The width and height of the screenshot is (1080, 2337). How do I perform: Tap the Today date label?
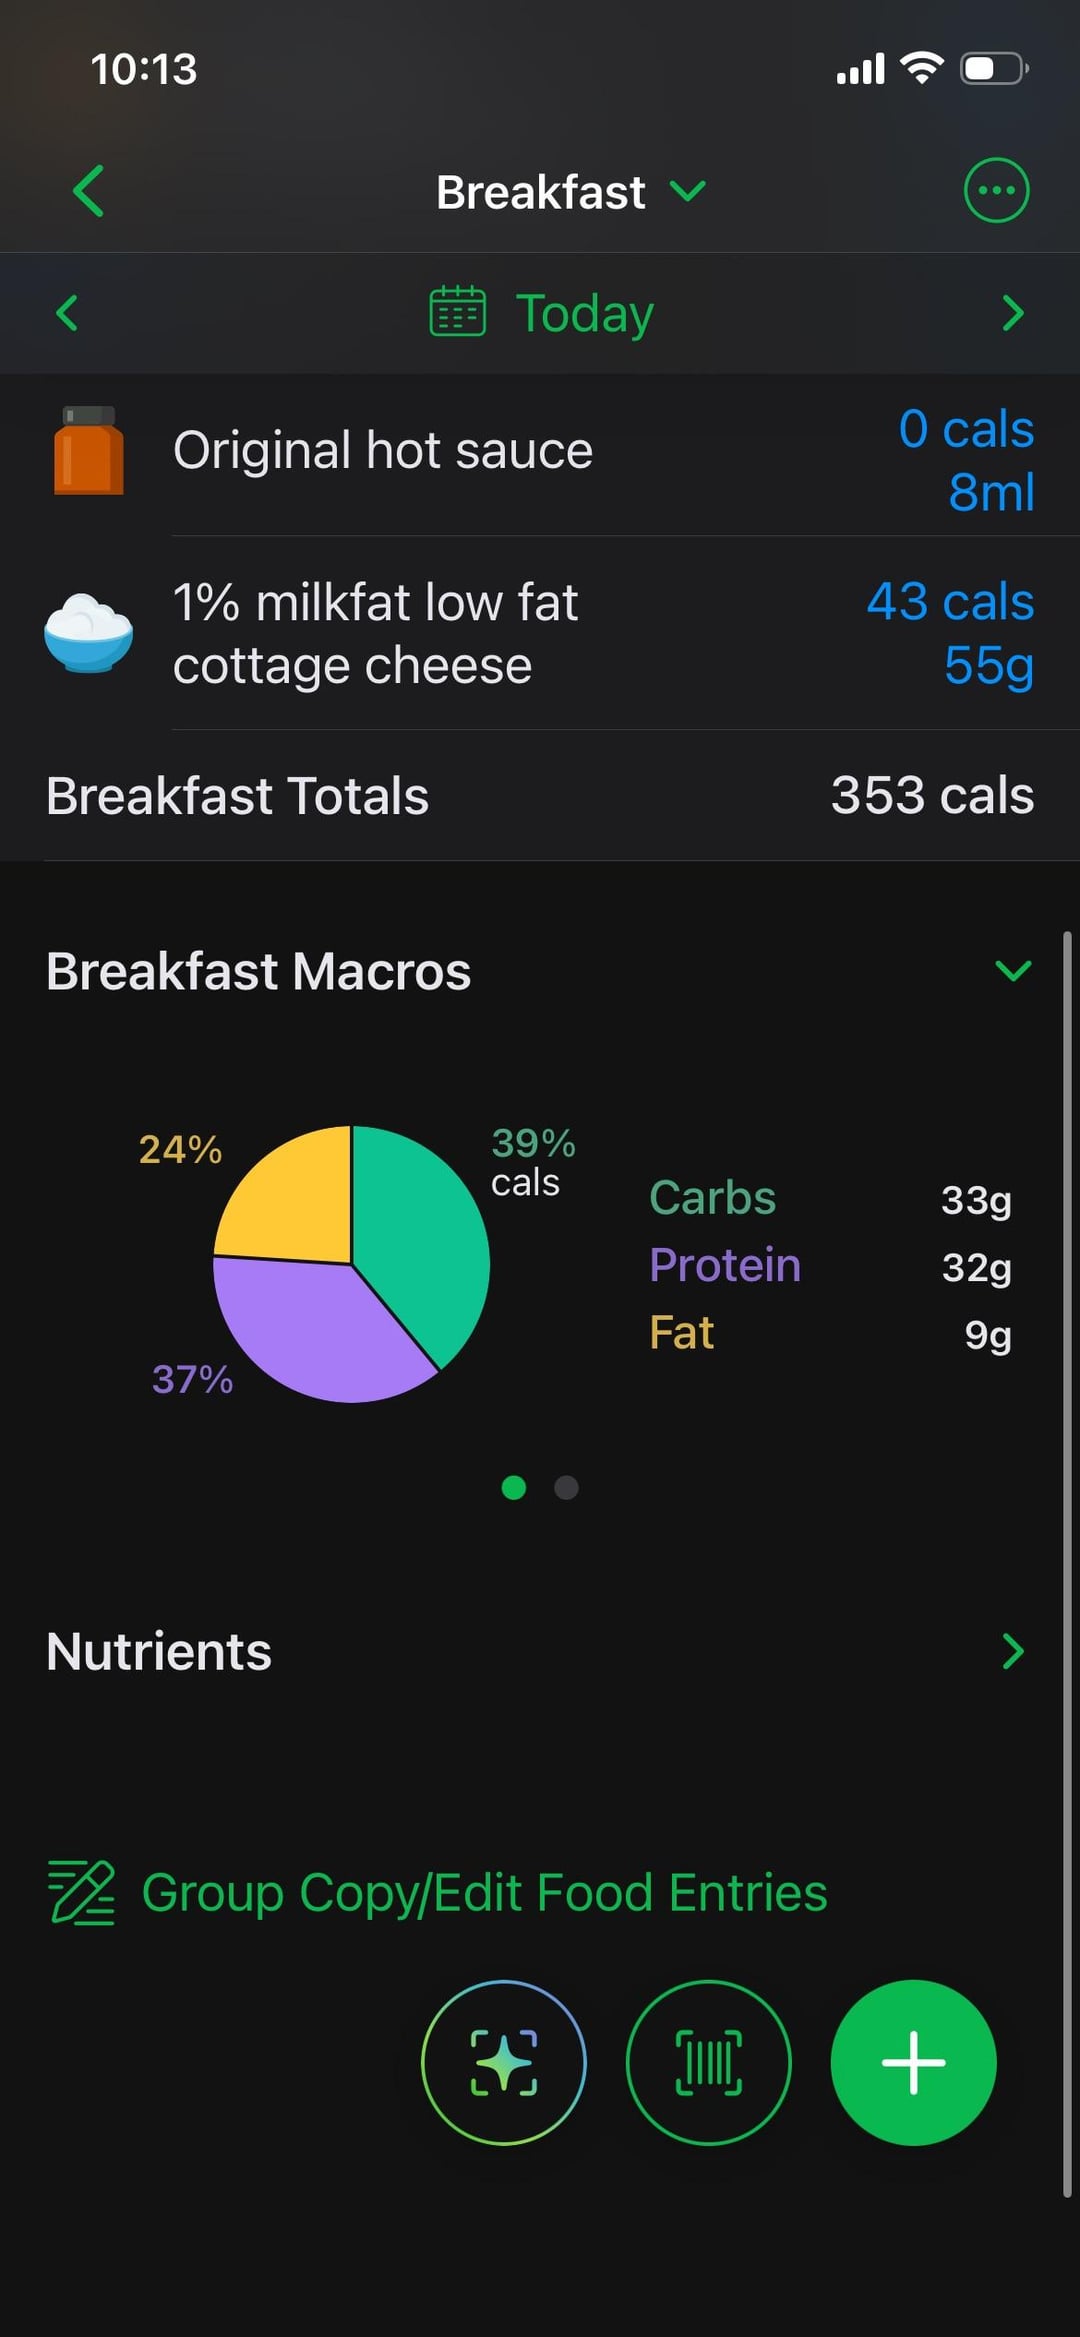pos(584,313)
